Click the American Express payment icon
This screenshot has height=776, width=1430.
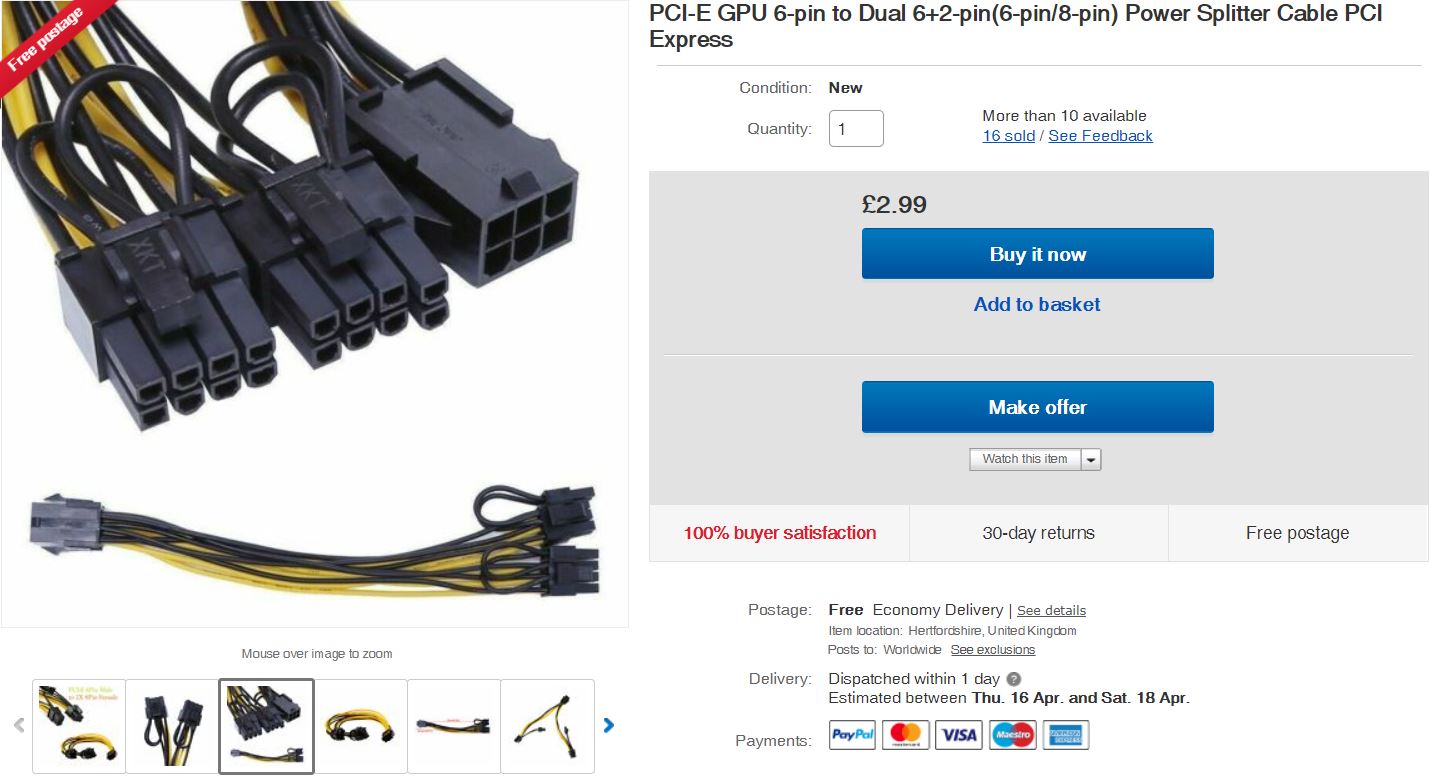pyautogui.click(x=1066, y=735)
